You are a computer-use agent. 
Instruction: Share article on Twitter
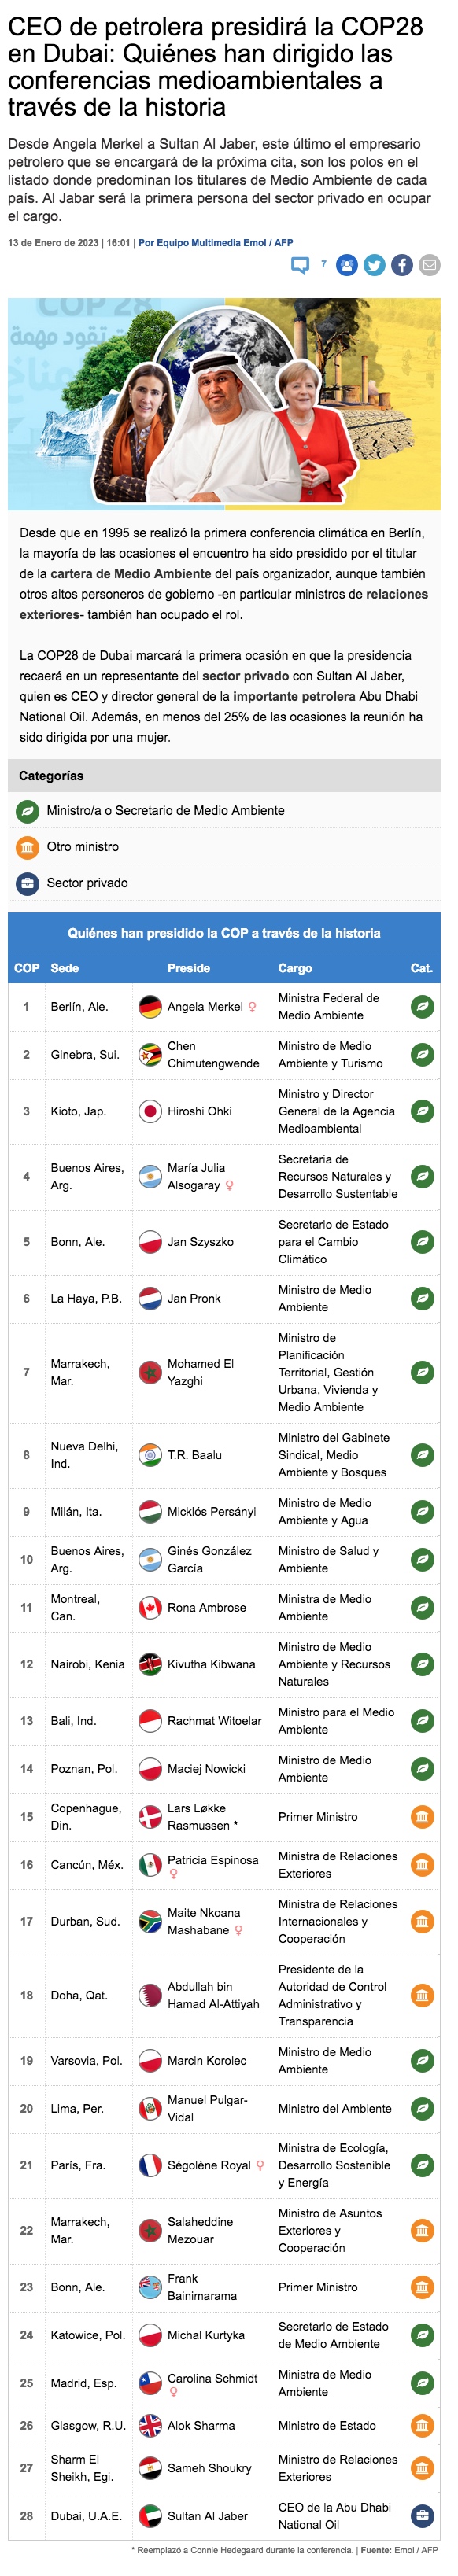(375, 265)
